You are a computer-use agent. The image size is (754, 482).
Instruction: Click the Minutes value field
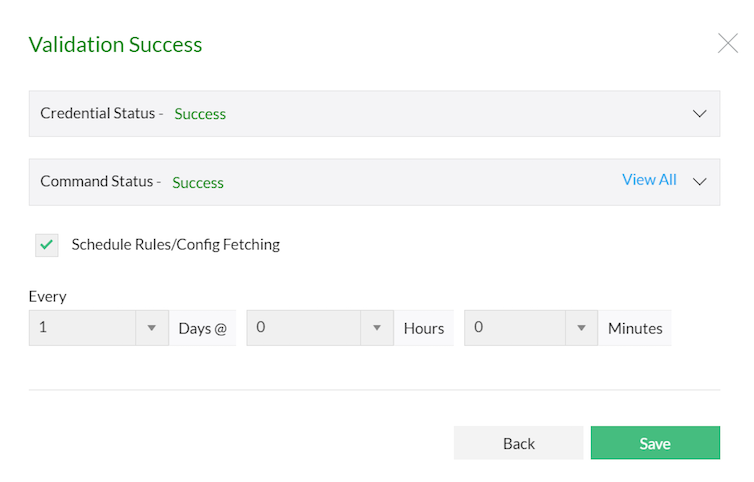(x=515, y=327)
